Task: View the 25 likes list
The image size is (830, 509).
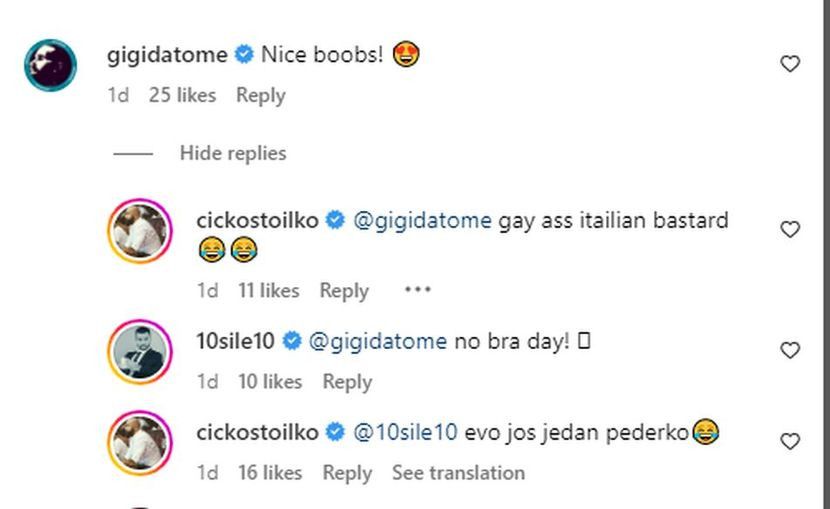Action: [182, 95]
